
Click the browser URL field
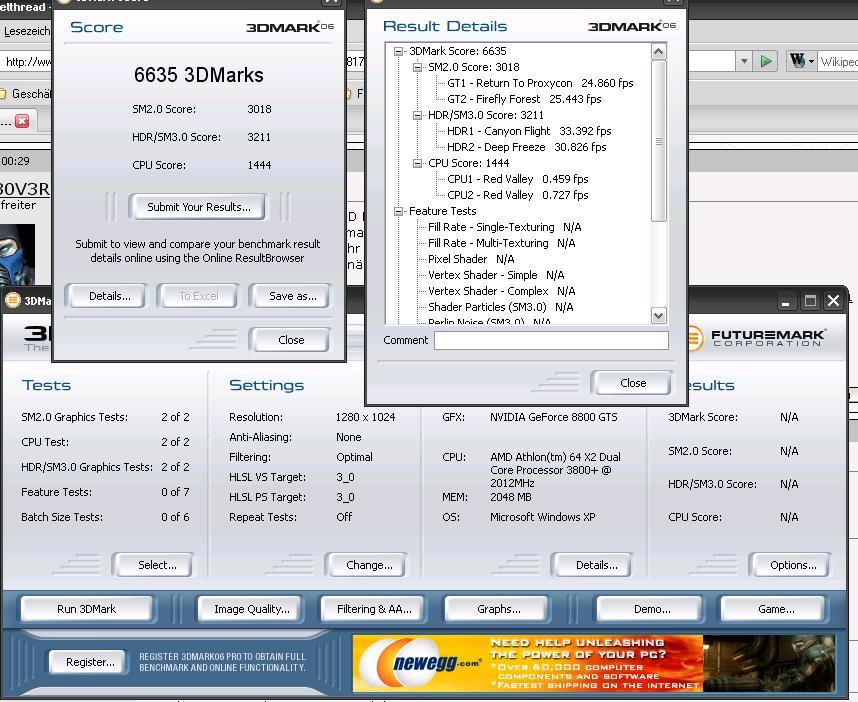click(27, 62)
